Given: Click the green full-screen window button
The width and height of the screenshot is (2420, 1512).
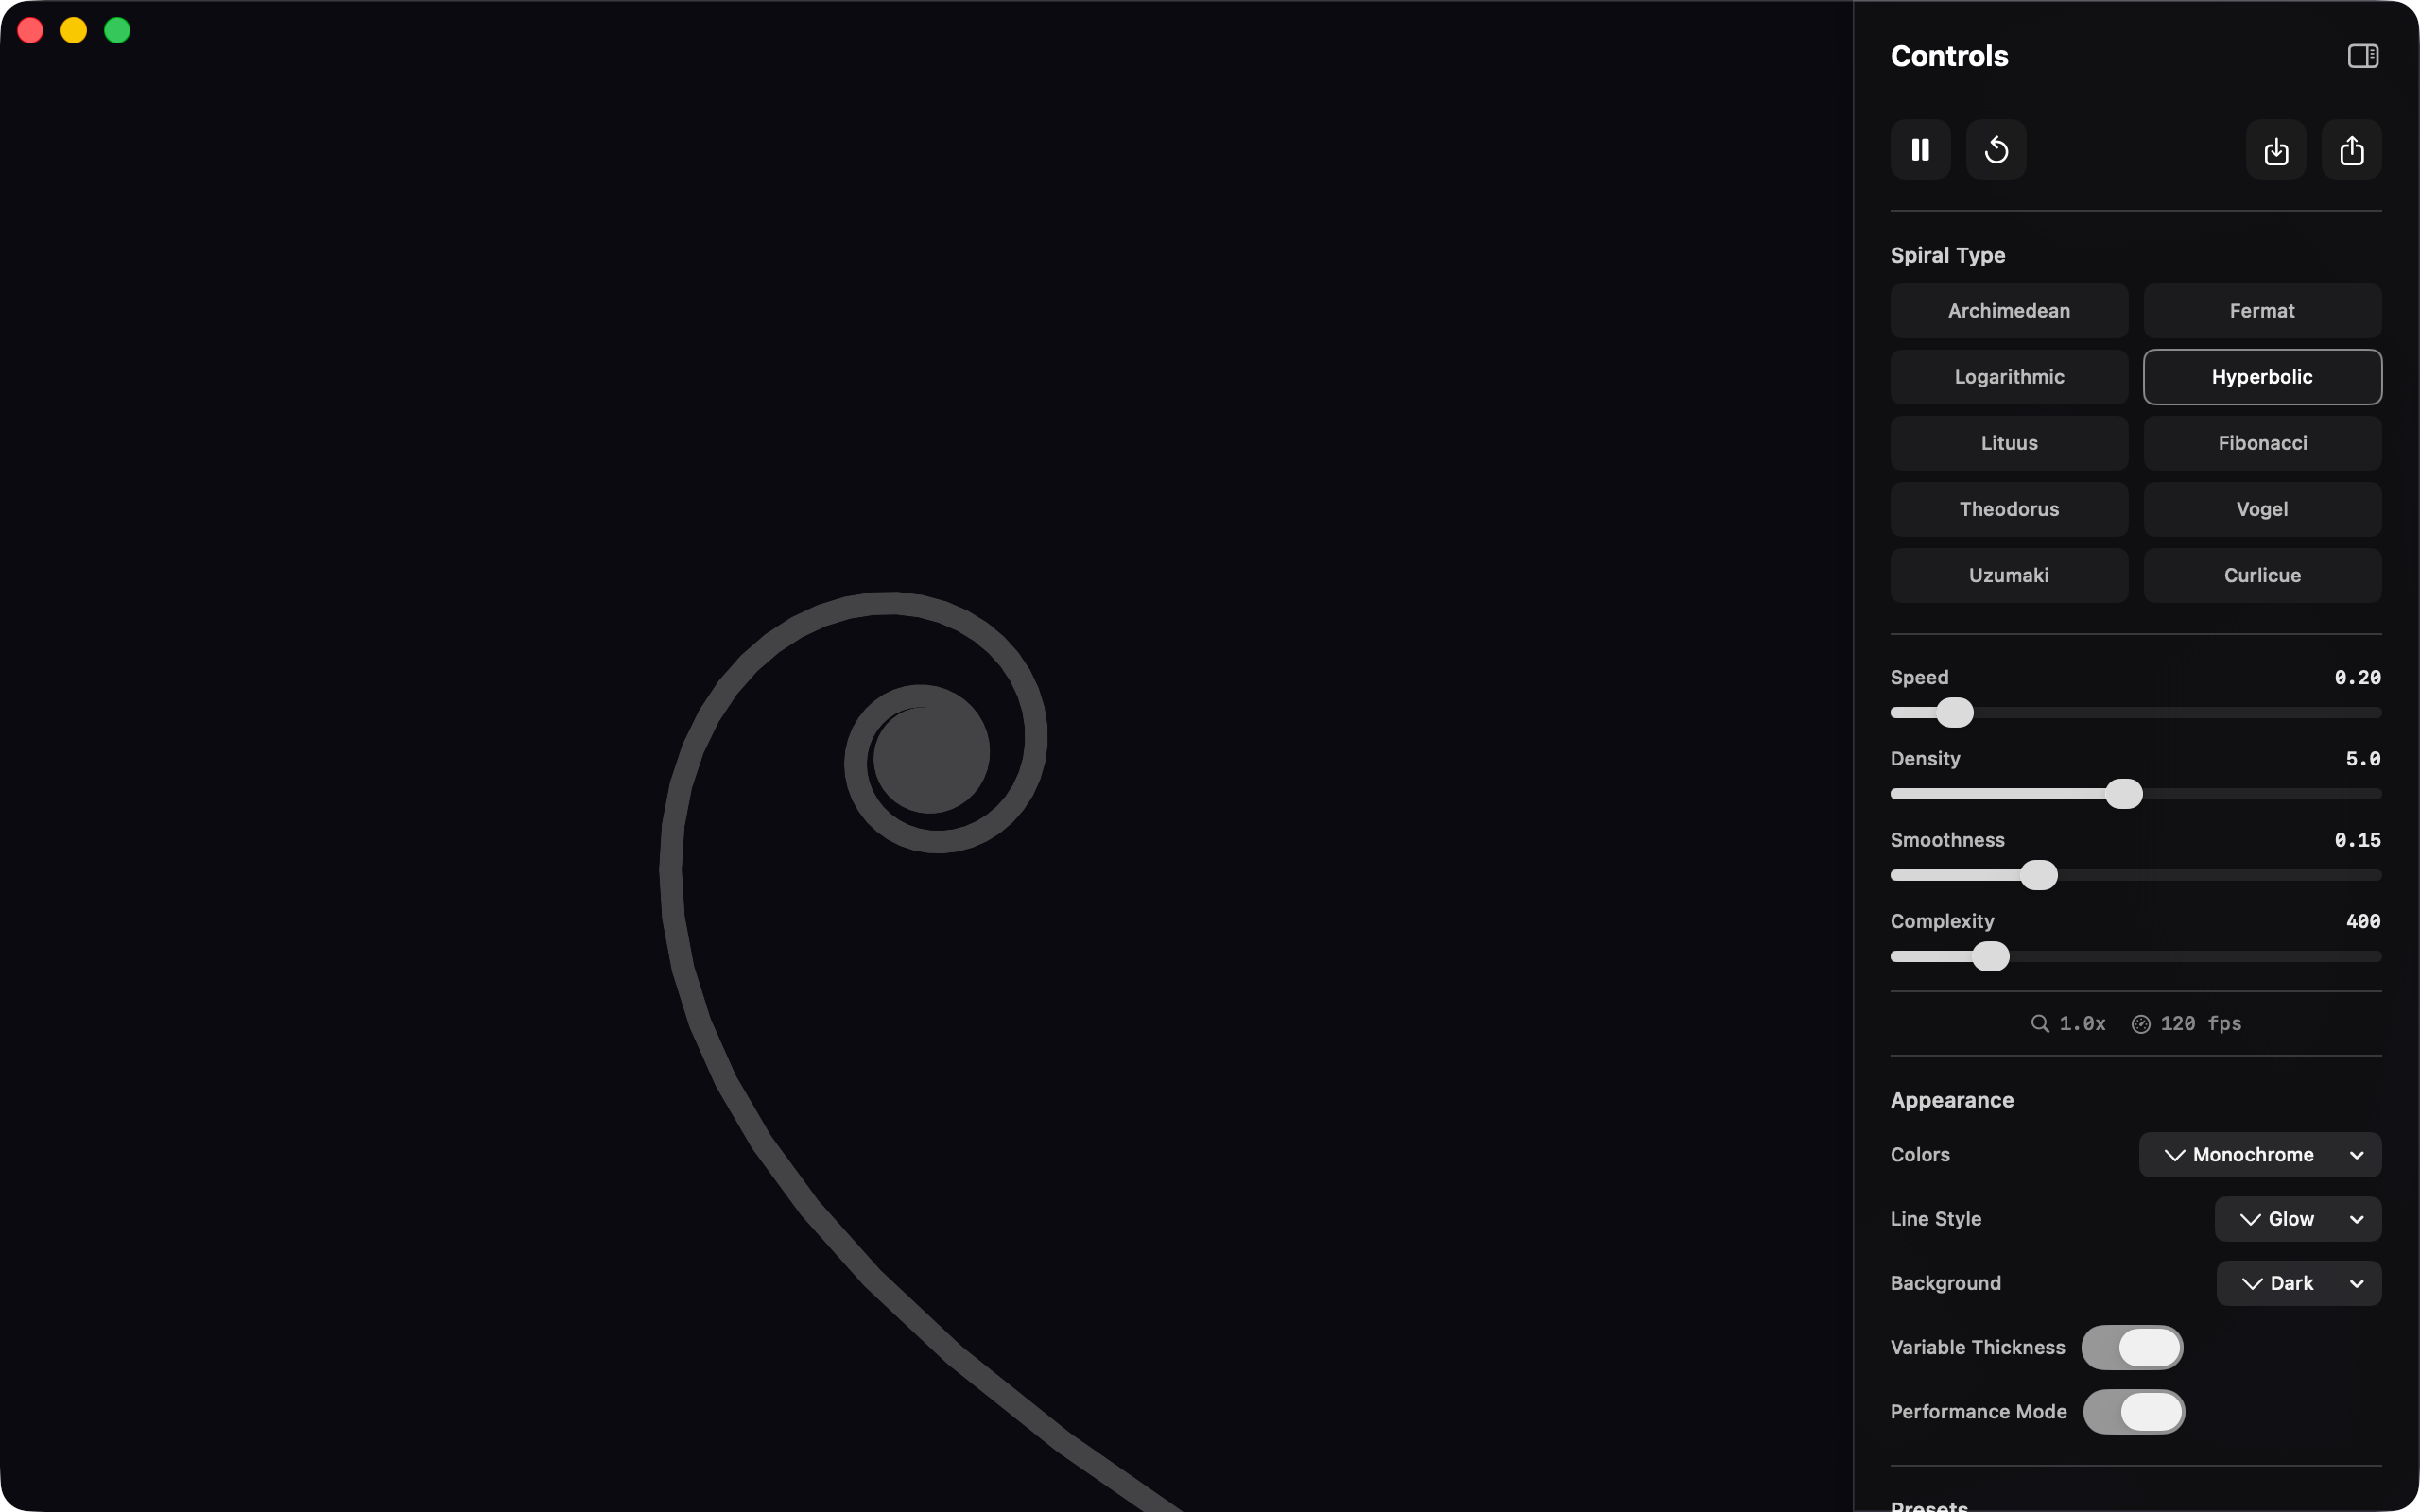Looking at the screenshot, I should coord(117,30).
